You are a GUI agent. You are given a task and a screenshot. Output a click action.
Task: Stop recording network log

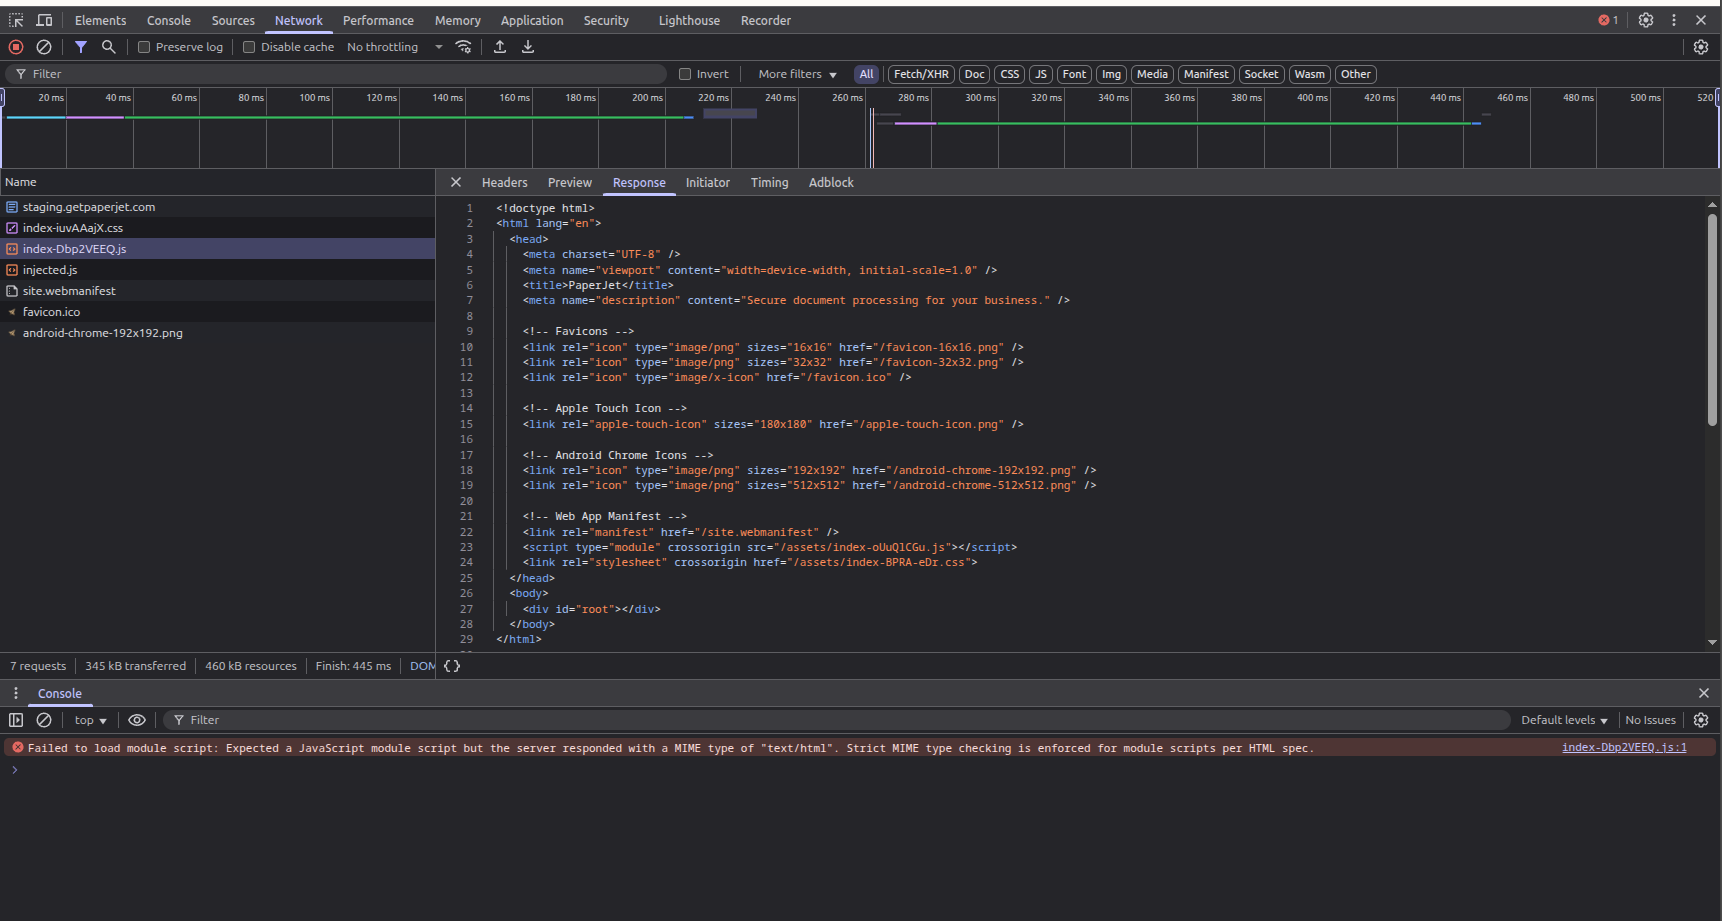tap(16, 47)
